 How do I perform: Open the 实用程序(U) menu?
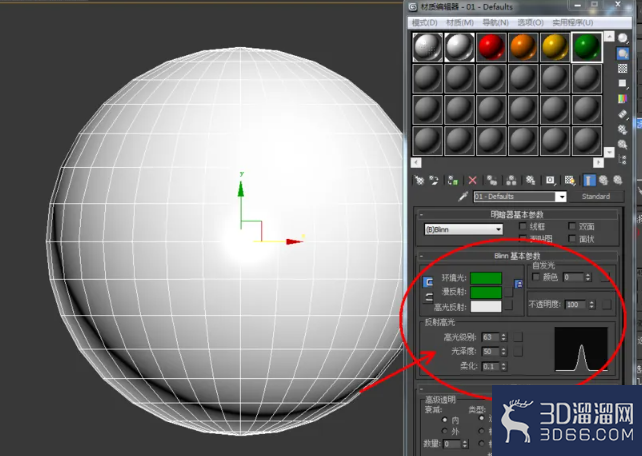point(573,23)
